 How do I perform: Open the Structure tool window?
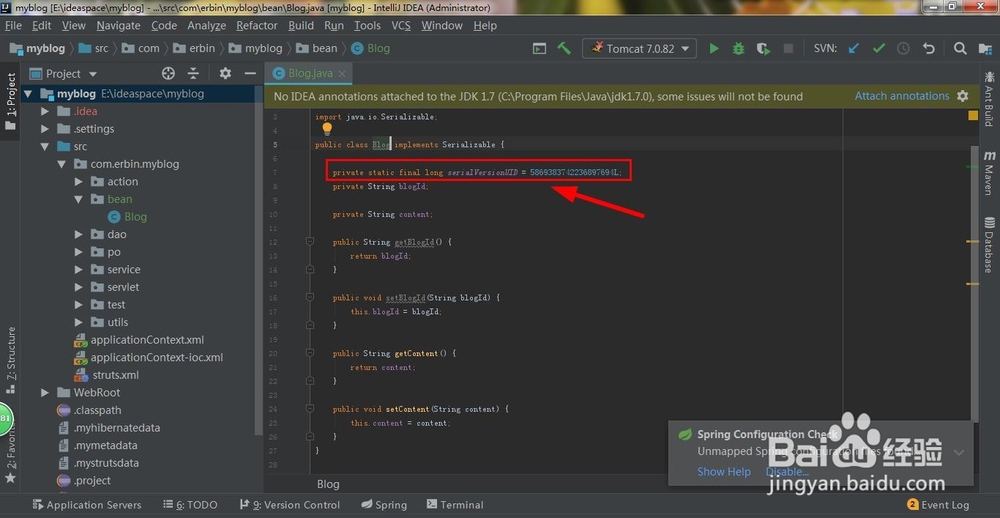(x=10, y=360)
